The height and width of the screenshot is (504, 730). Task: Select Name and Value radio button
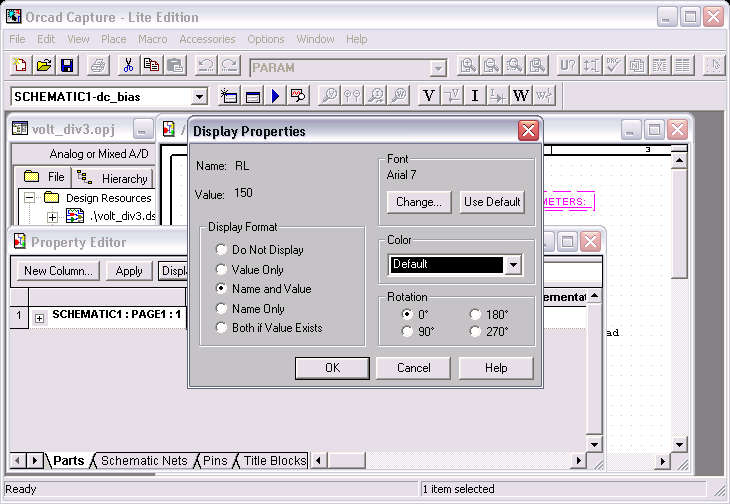[221, 289]
